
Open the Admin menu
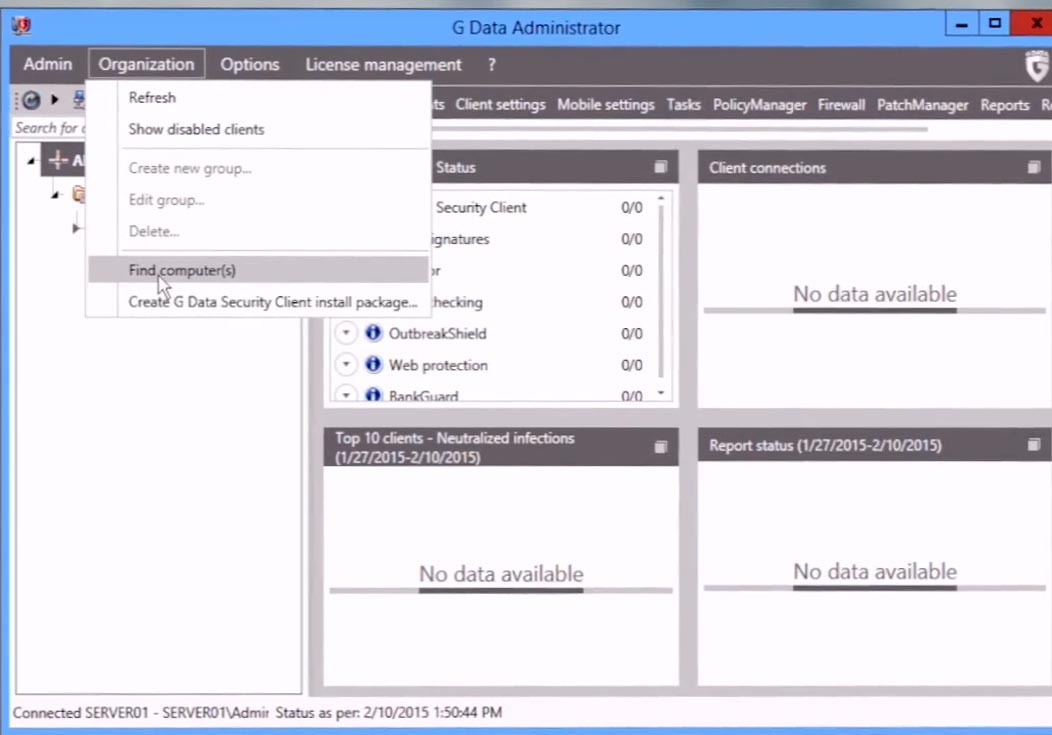click(x=48, y=64)
